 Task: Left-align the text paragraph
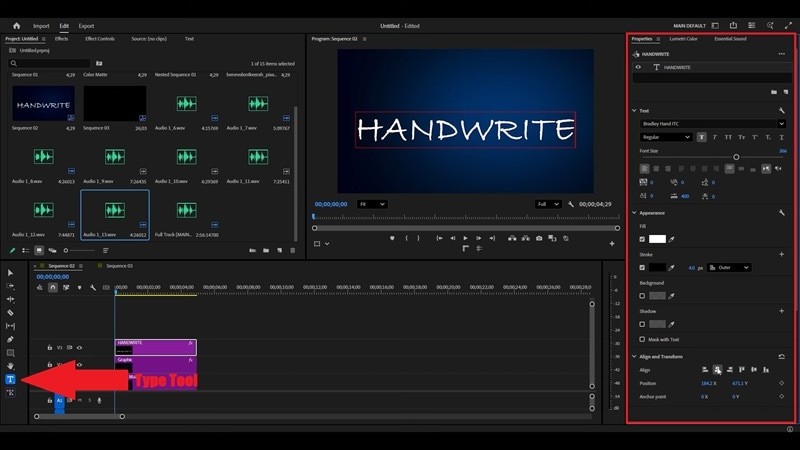645,168
